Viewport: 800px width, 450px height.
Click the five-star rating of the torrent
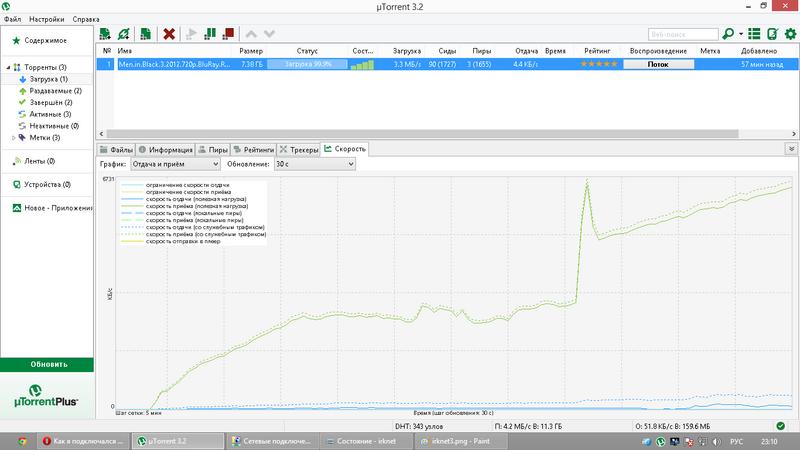click(598, 64)
